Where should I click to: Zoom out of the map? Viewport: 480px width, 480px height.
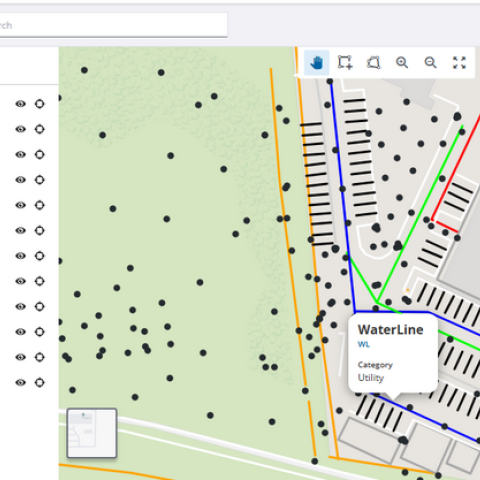430,62
